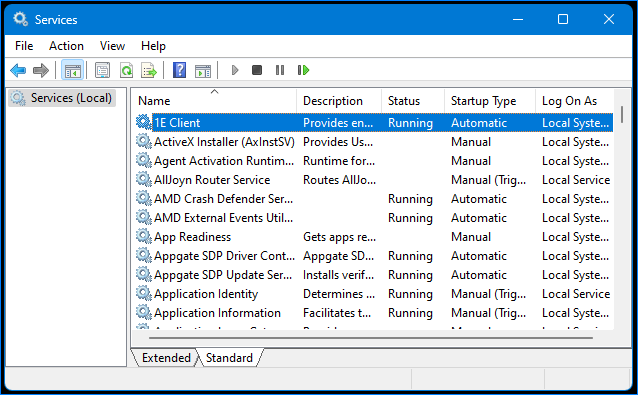Screen dimensions: 638x395
Task: Click 'Installs verif...' description cell
Action: coord(338,275)
